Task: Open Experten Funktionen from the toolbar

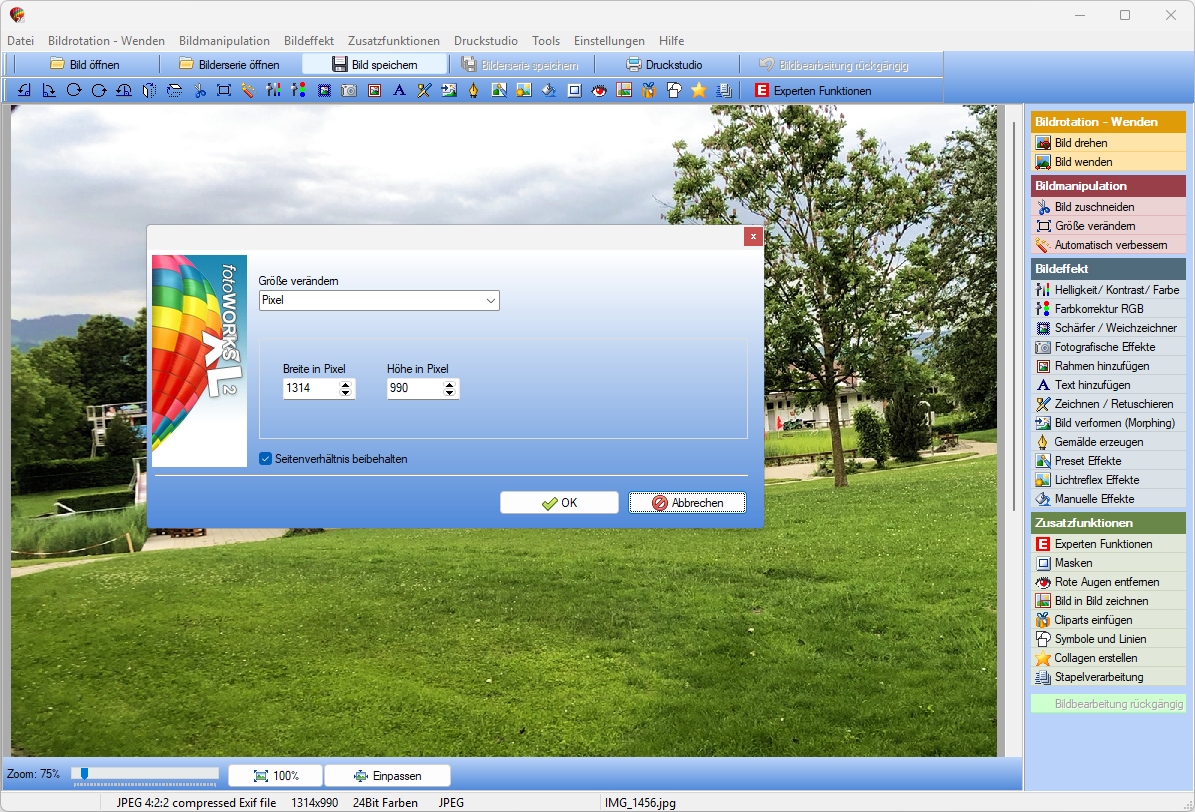Action: click(812, 91)
